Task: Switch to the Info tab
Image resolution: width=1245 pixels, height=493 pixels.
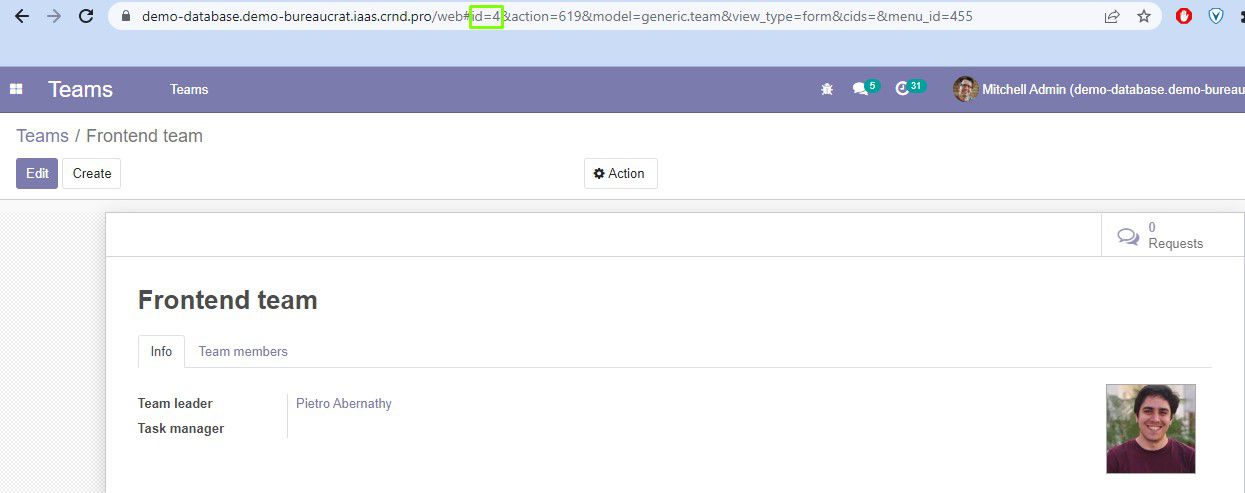Action: tap(161, 351)
